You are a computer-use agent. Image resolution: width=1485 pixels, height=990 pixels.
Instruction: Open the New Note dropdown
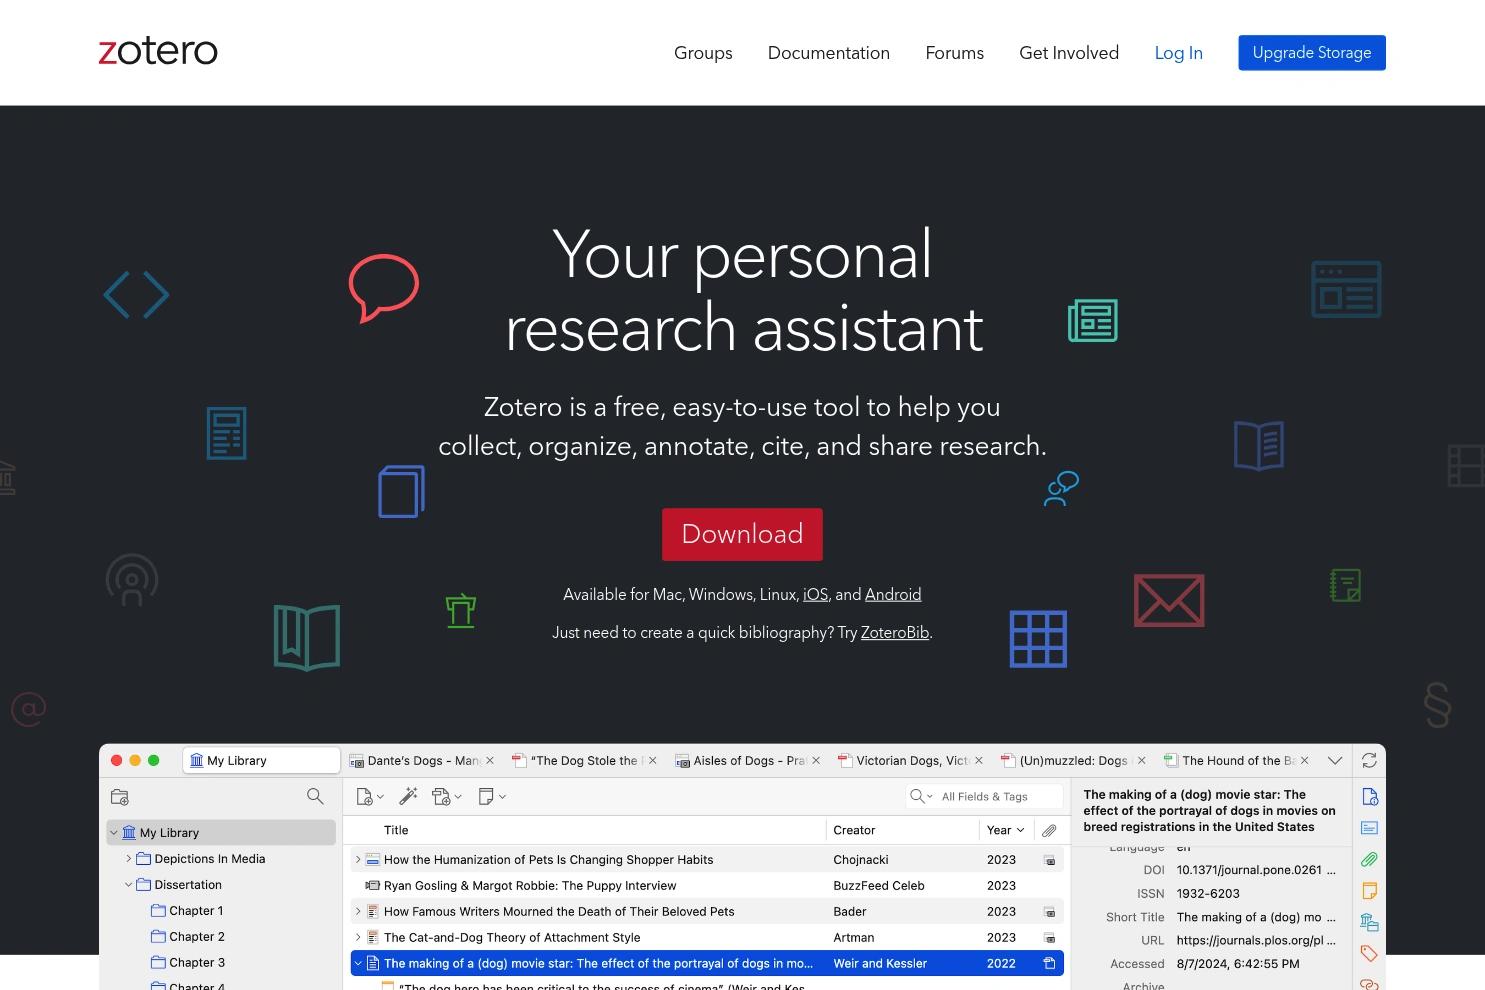pos(492,796)
